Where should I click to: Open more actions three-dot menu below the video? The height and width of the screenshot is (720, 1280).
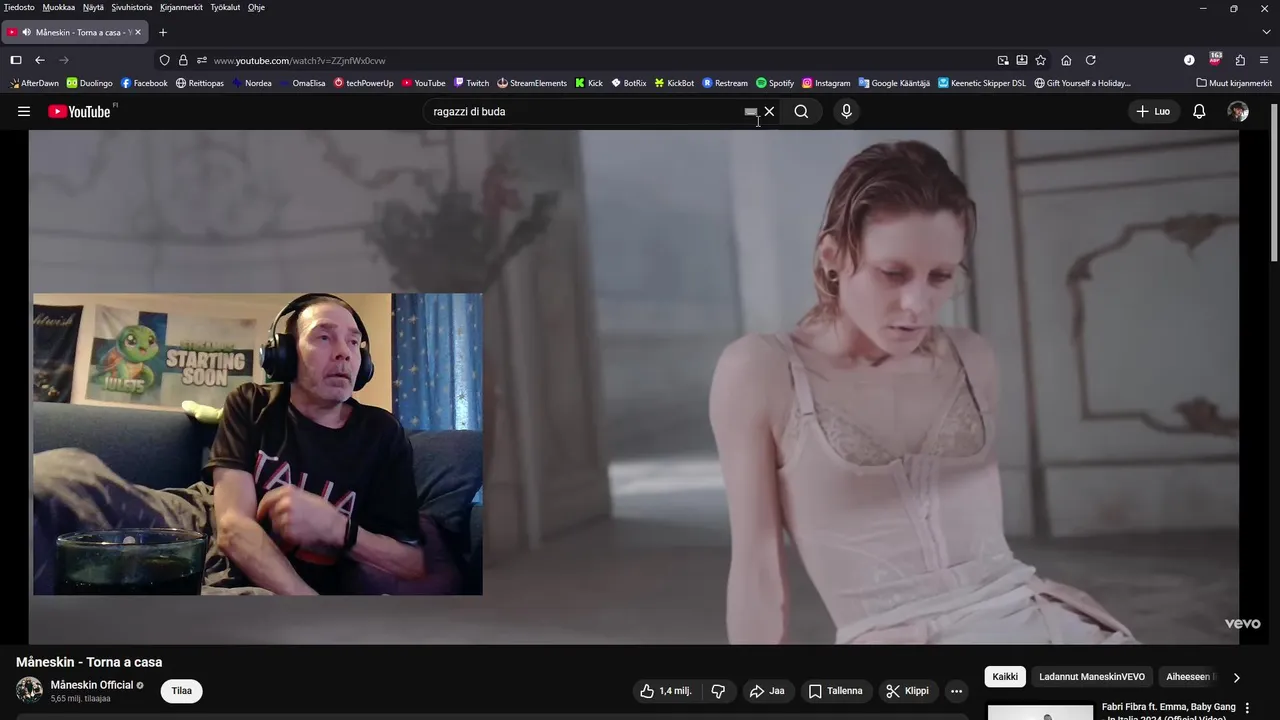click(x=956, y=691)
